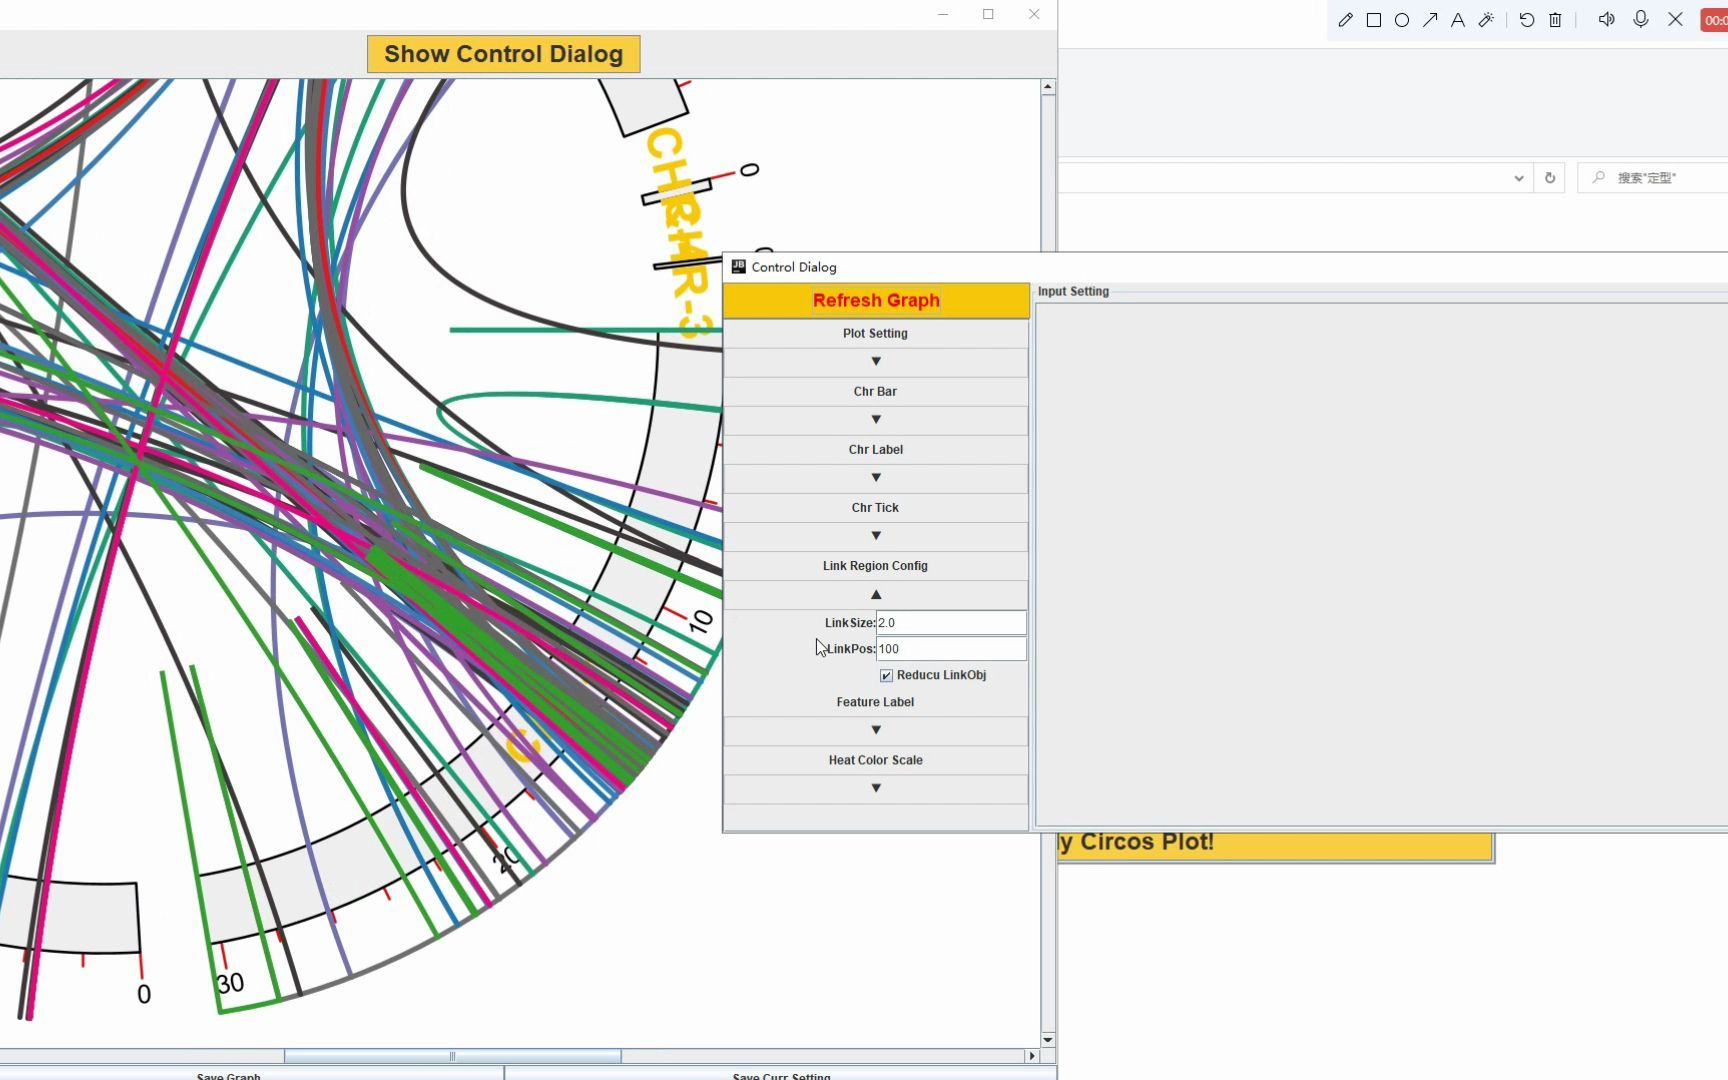
Task: Expand the Plot Setting section arrow
Action: pyautogui.click(x=876, y=362)
